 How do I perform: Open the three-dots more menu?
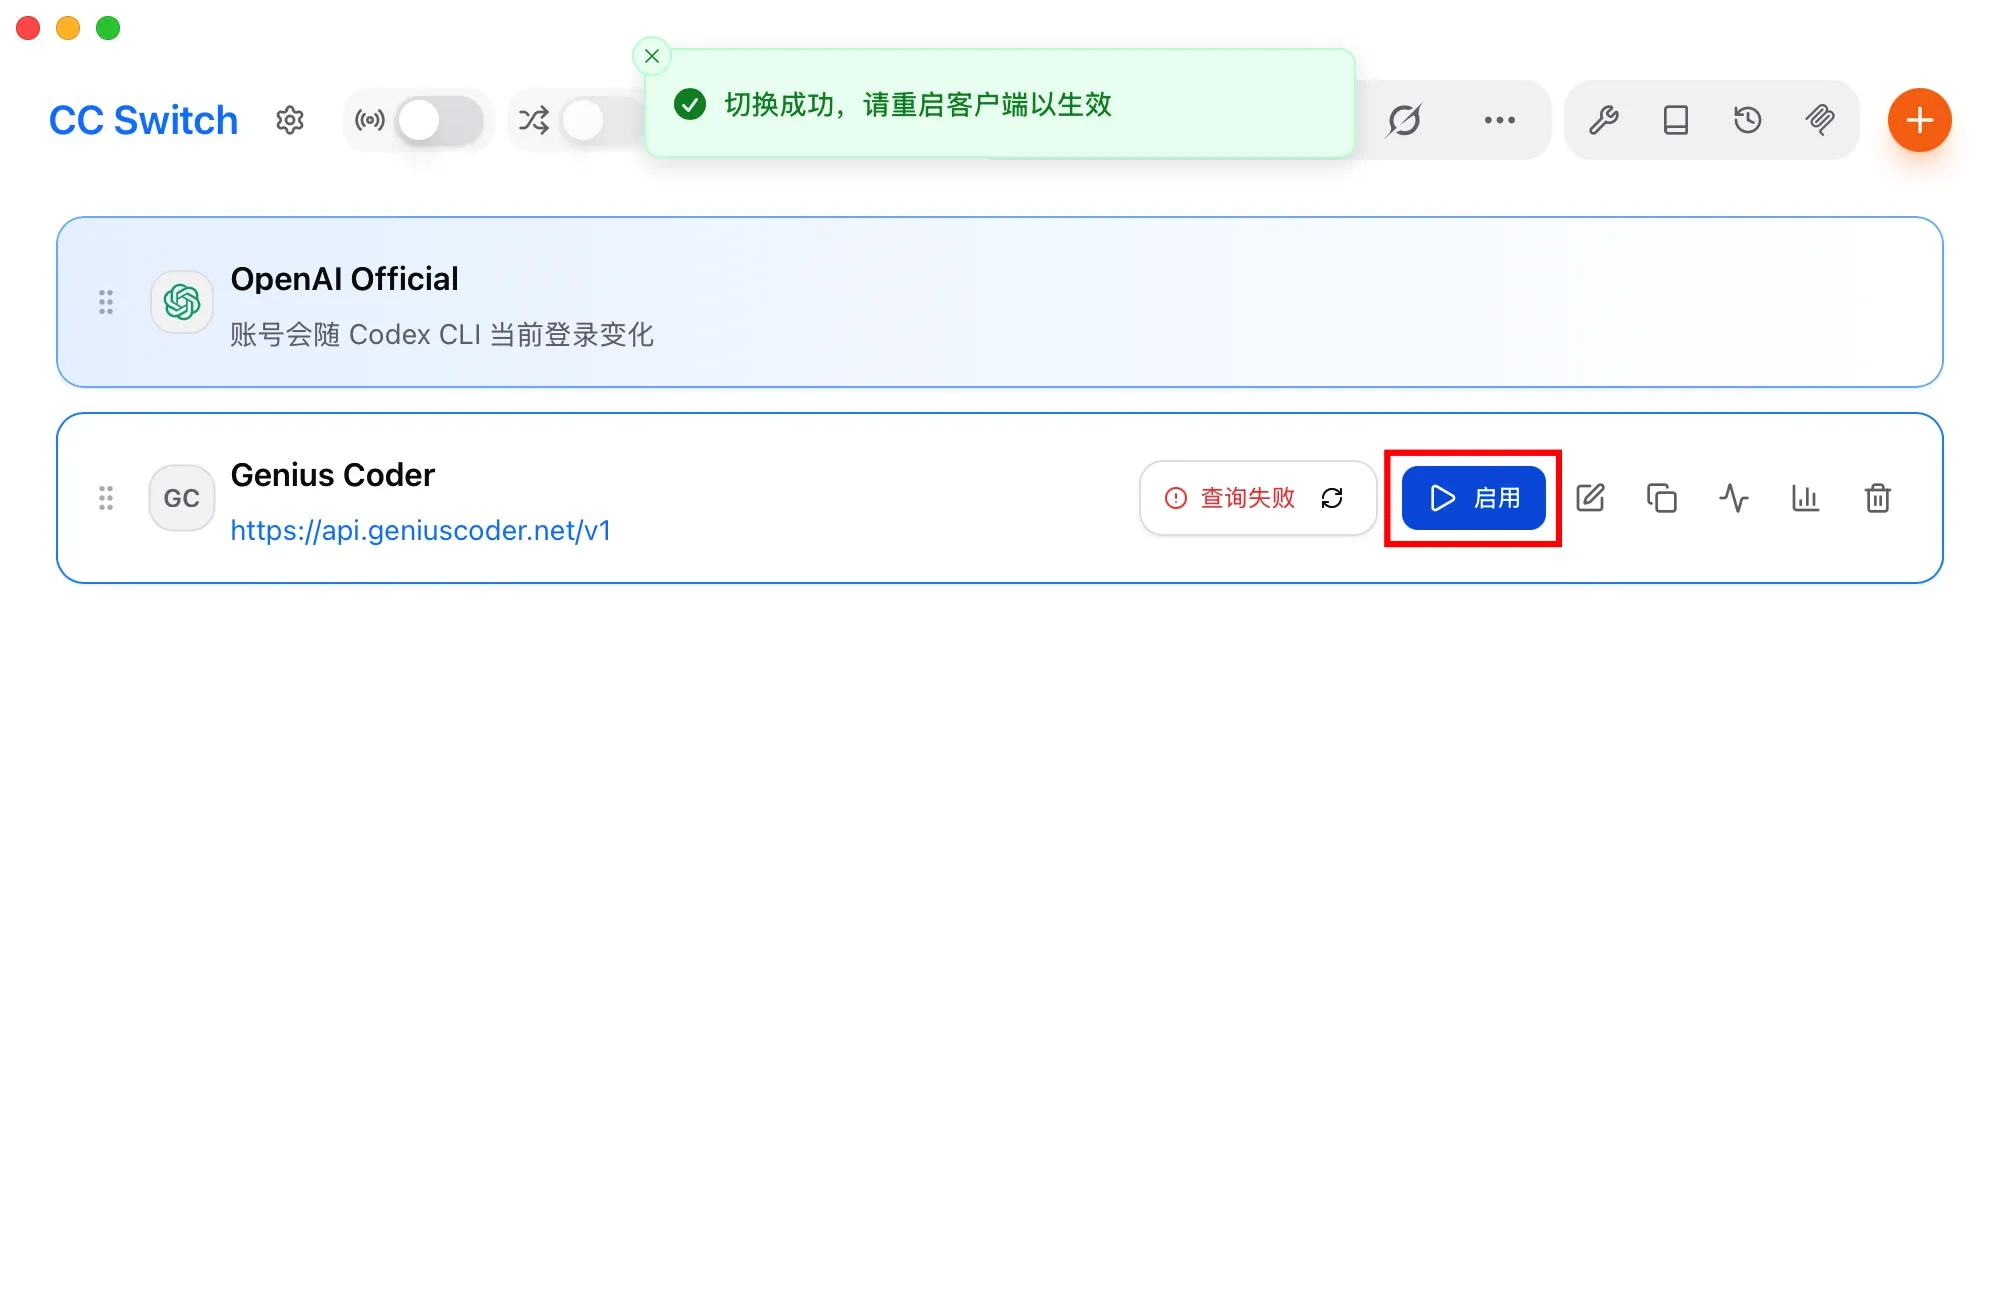(x=1499, y=120)
